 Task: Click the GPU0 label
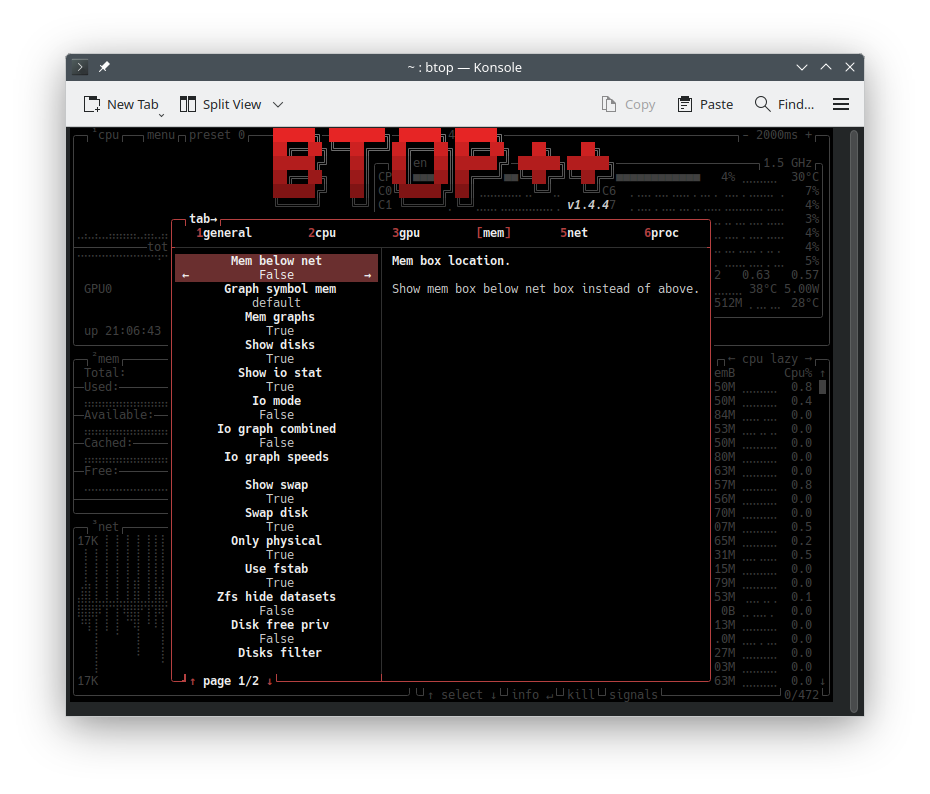(x=98, y=289)
